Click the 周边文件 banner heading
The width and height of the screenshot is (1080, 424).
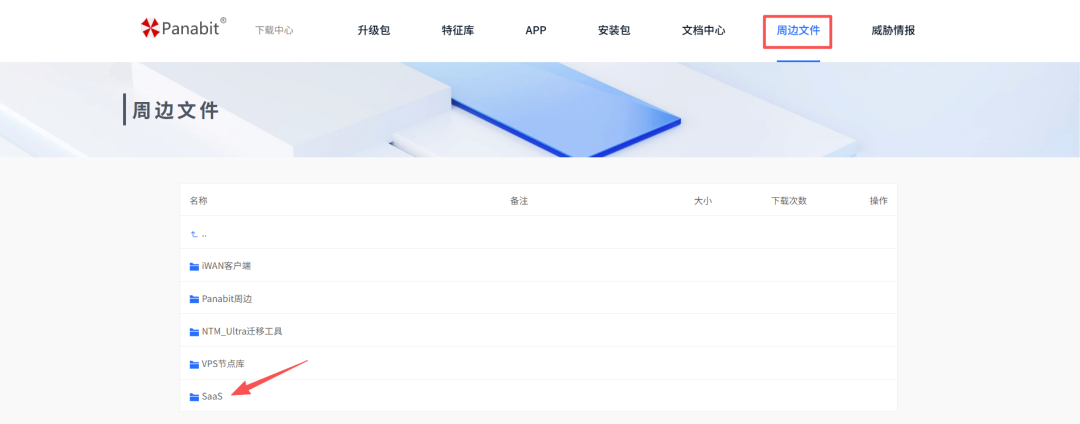(x=176, y=110)
